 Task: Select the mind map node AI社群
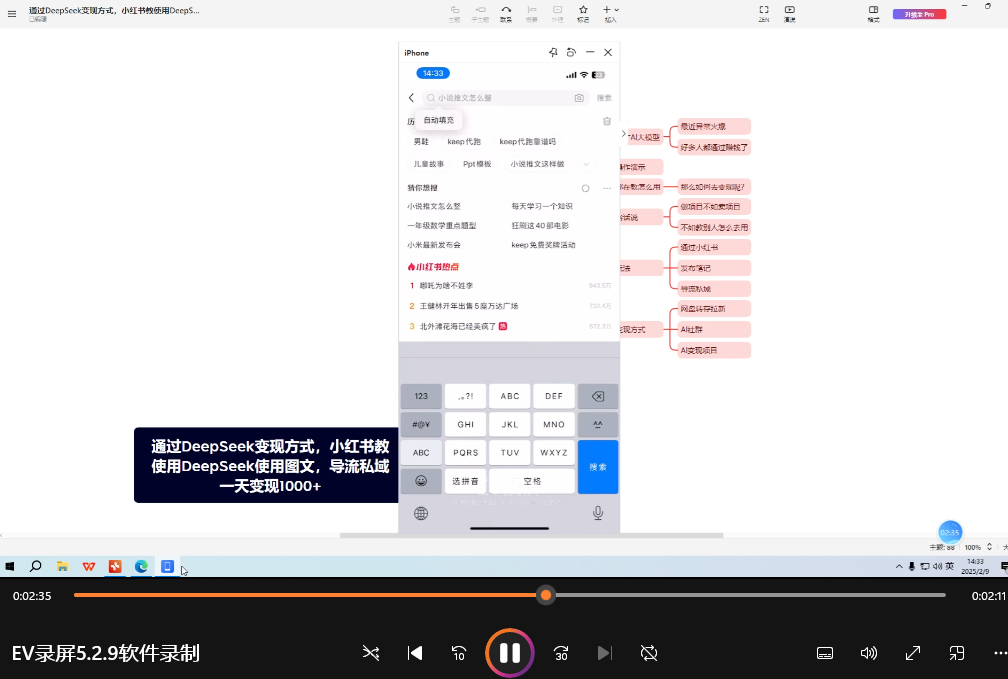coord(714,329)
